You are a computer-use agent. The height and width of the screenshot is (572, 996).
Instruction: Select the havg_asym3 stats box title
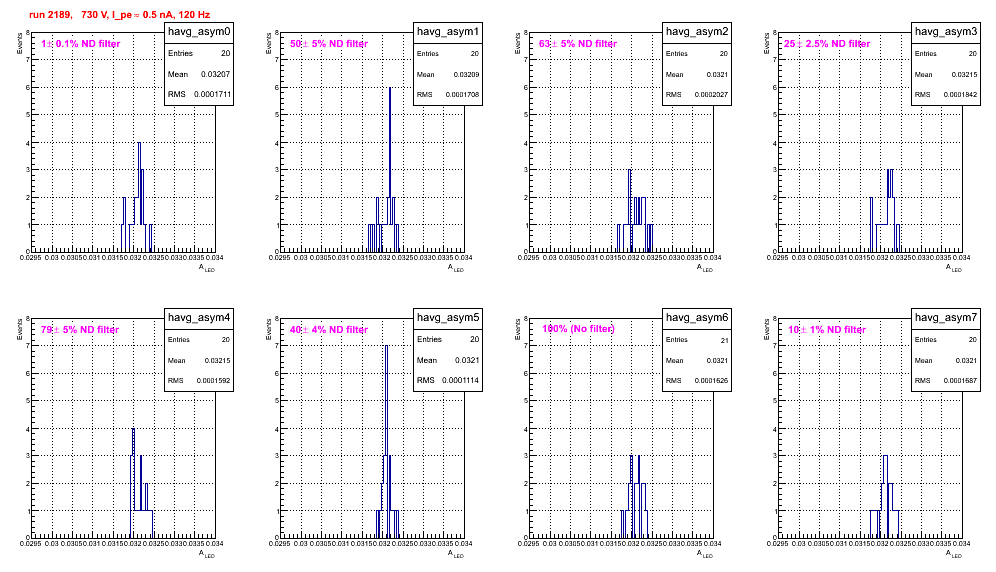pyautogui.click(x=946, y=31)
